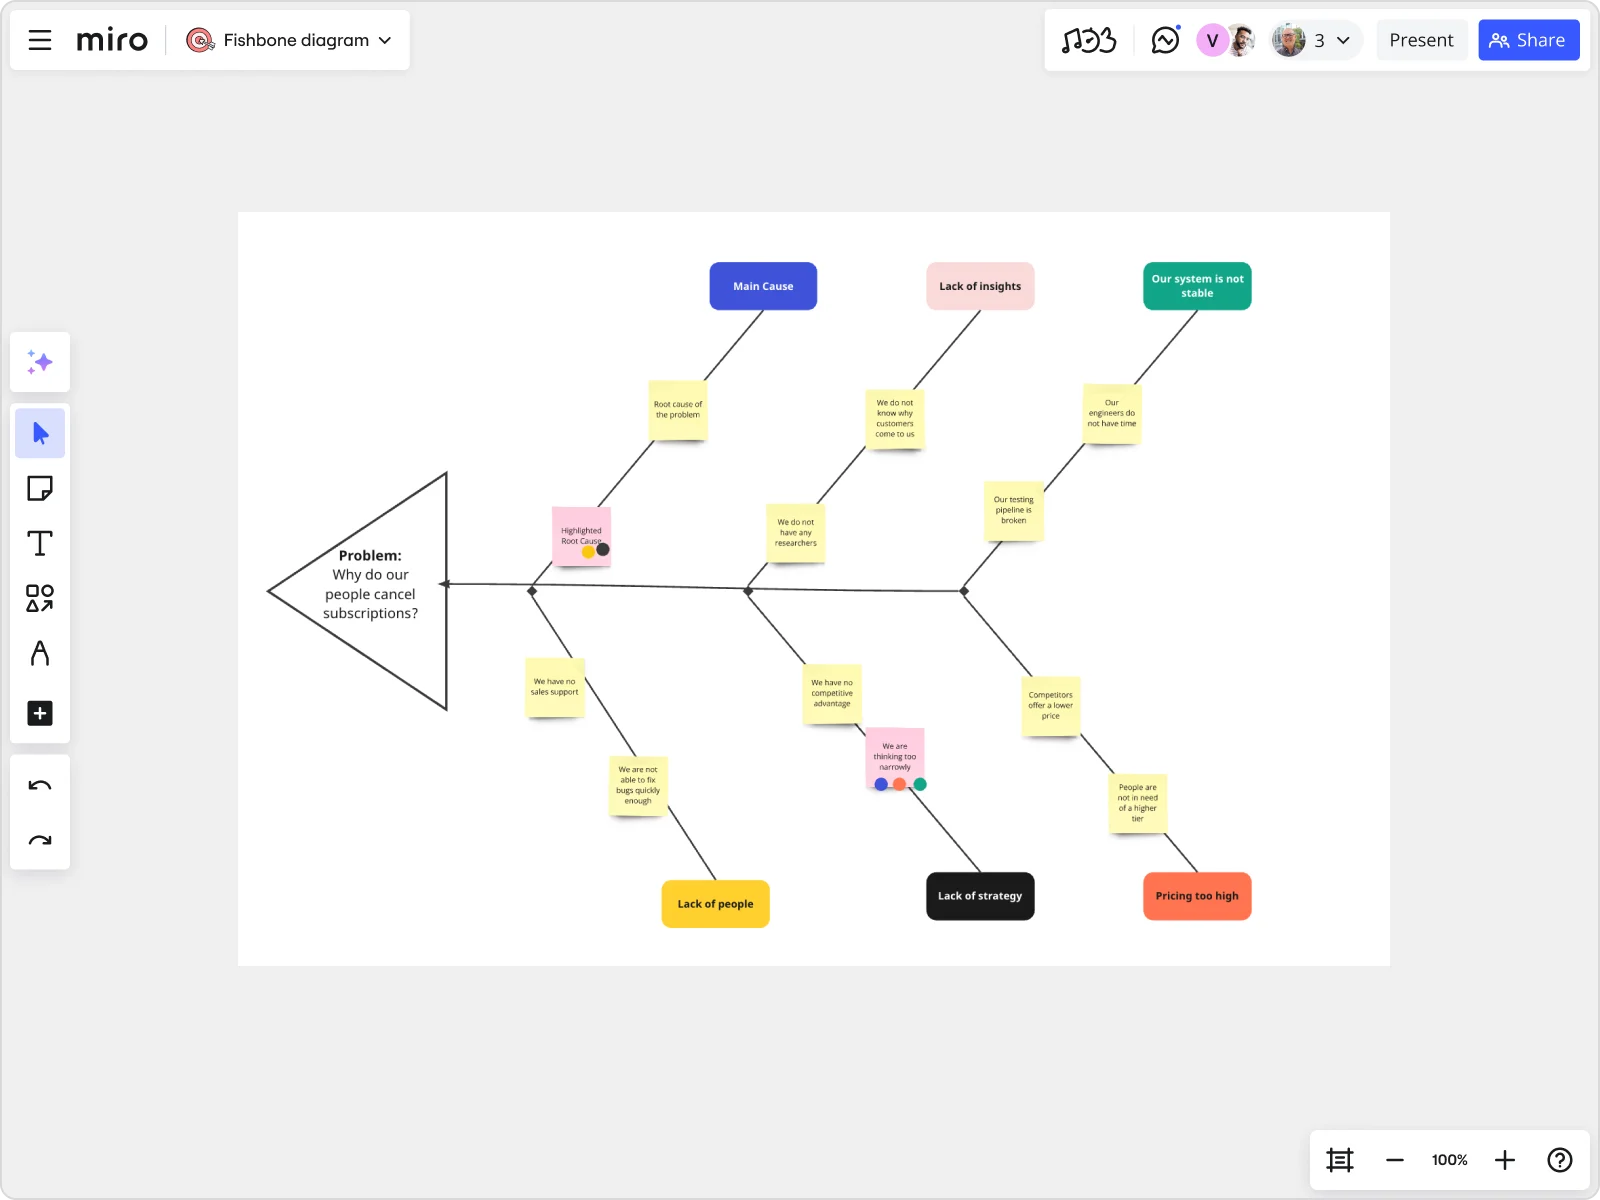Choose the Text tool
The height and width of the screenshot is (1200, 1600).
click(40, 543)
